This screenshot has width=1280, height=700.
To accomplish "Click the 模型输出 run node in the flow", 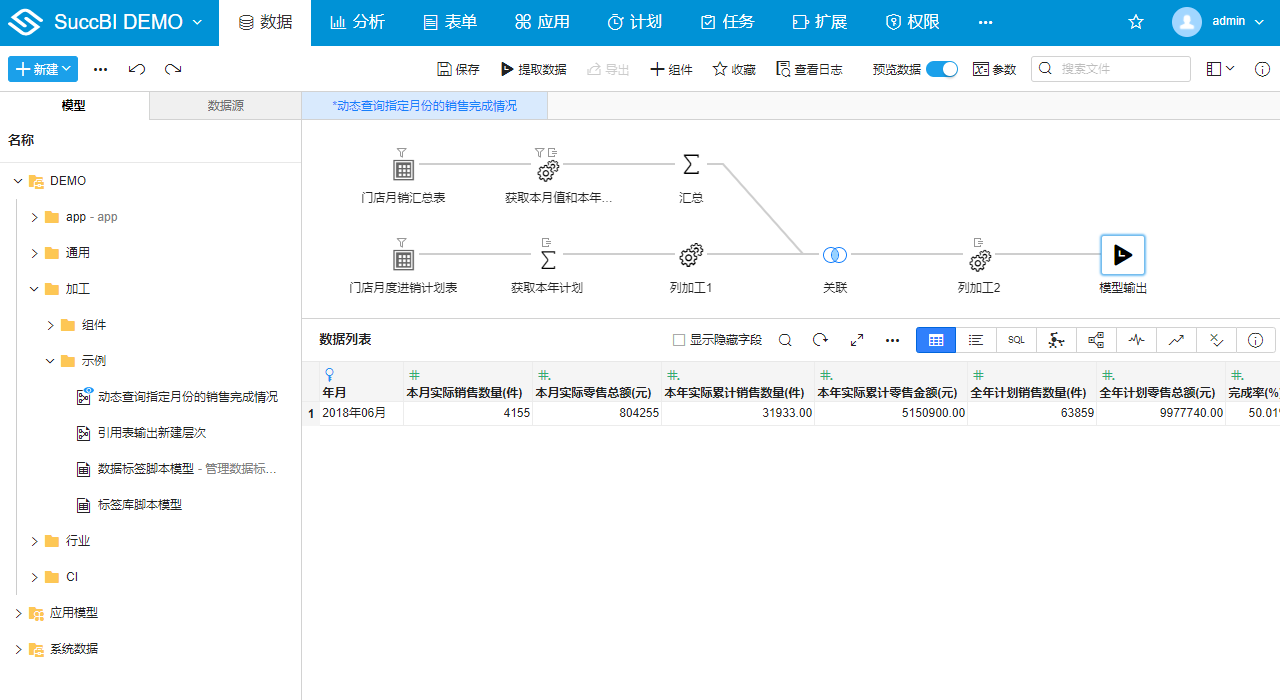I will [x=1122, y=254].
